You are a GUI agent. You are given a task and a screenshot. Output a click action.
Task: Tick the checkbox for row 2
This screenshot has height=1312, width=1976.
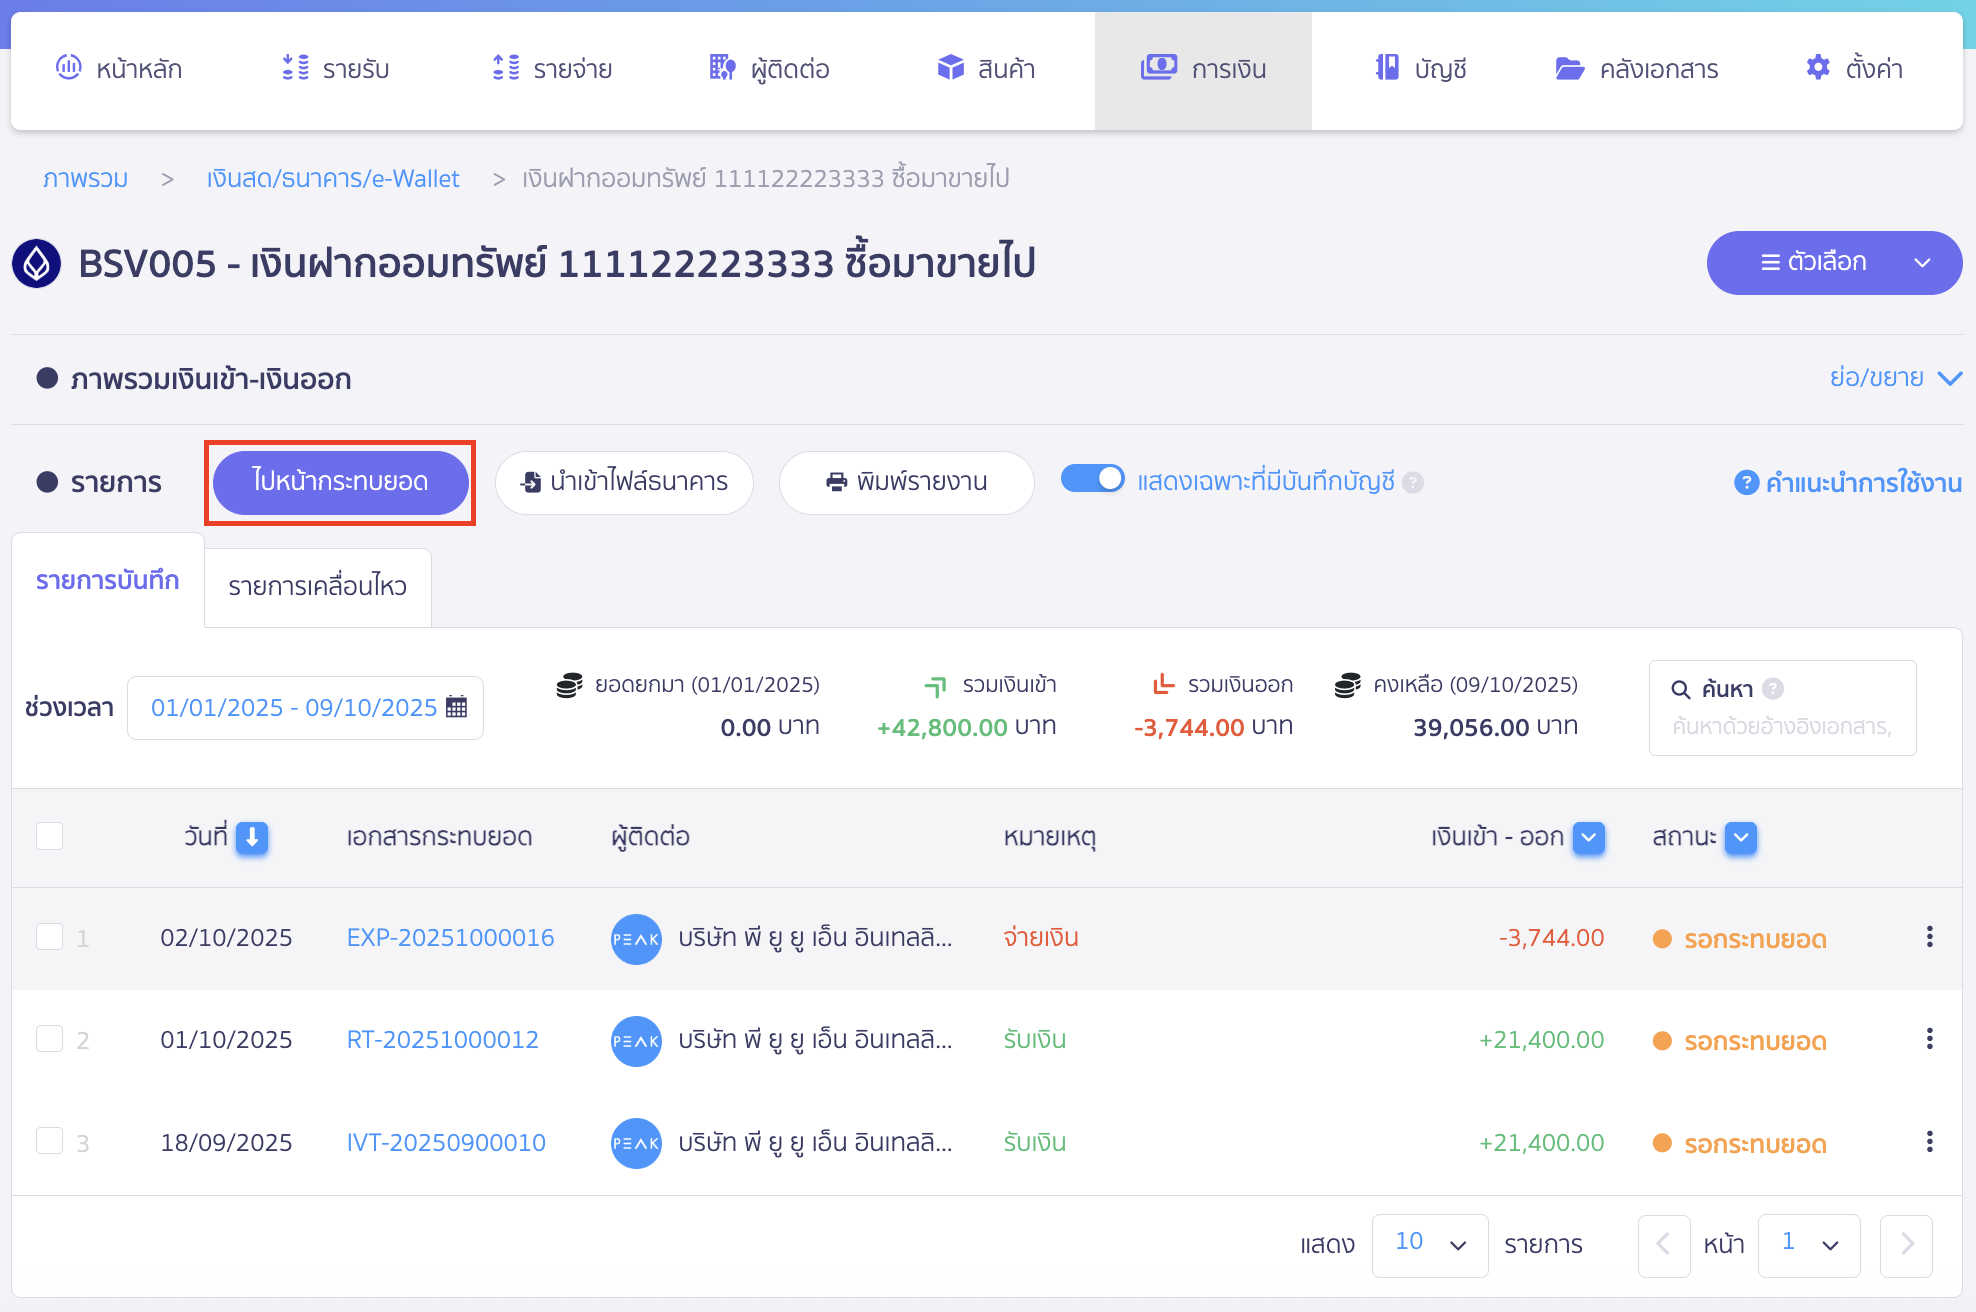(49, 1039)
